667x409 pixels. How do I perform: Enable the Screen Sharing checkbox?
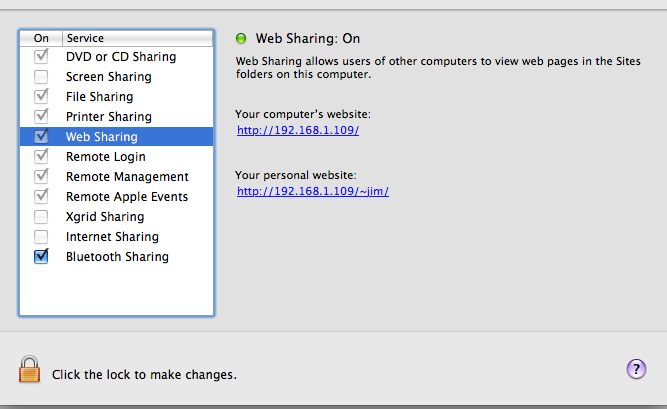[41, 77]
